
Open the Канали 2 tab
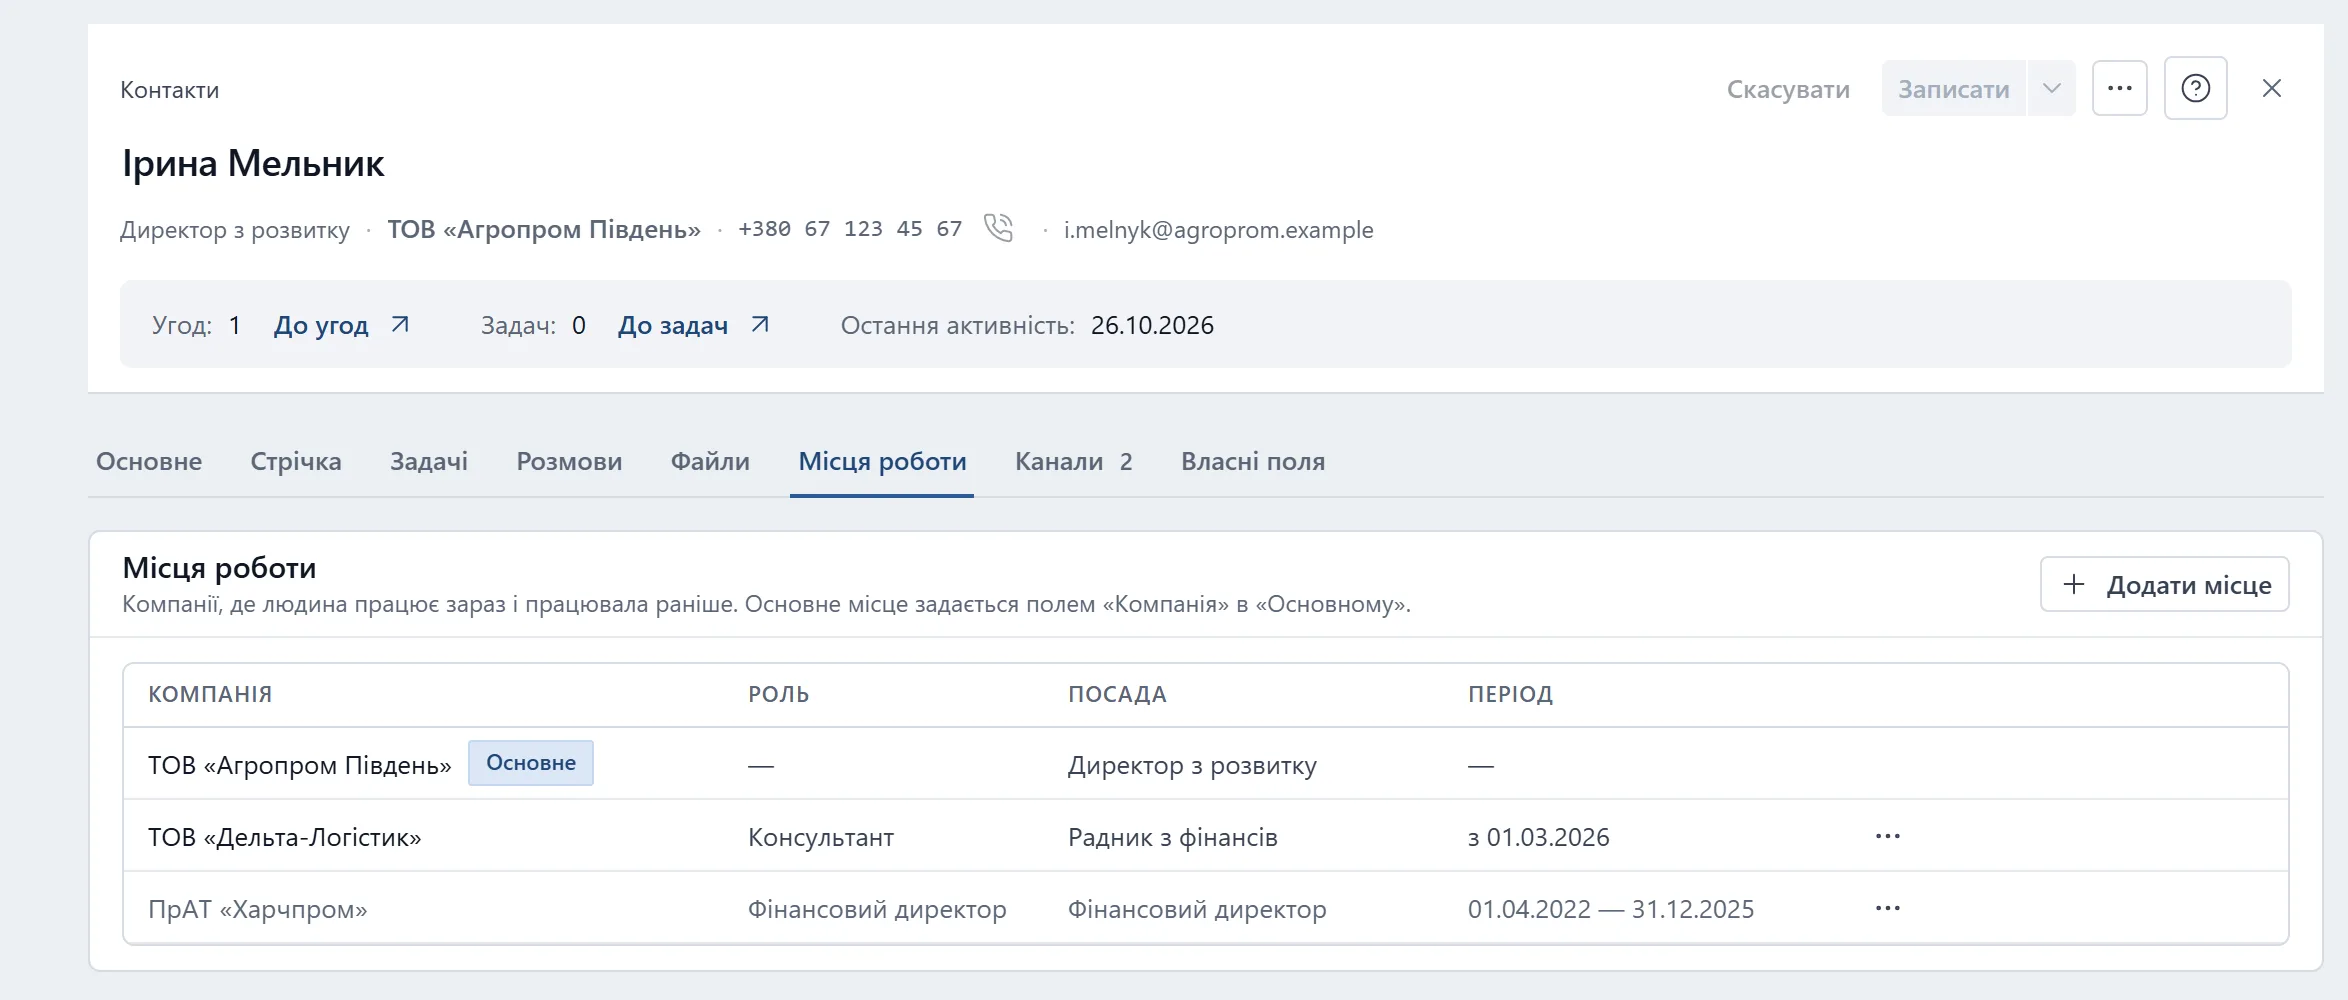(1073, 461)
